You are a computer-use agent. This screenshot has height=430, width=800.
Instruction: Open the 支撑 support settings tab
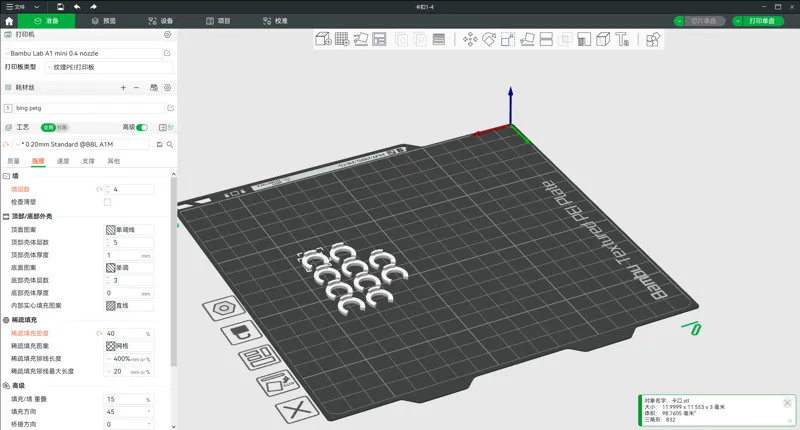(x=88, y=161)
